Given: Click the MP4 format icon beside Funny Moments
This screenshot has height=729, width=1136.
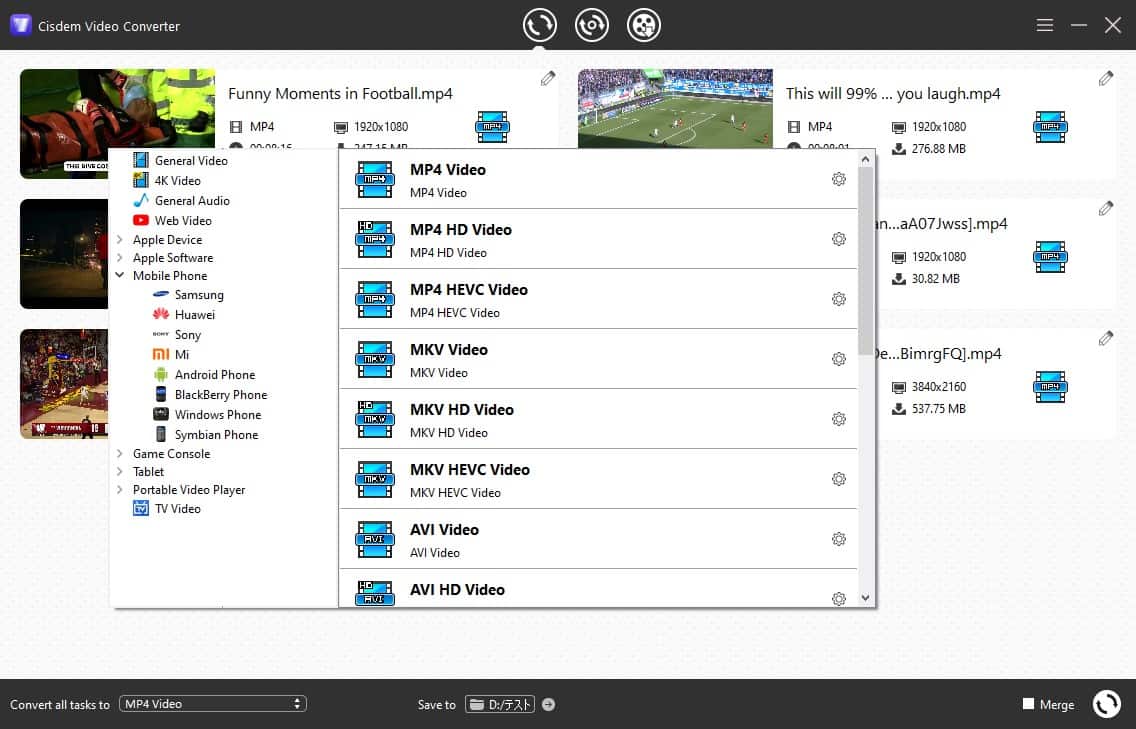Looking at the screenshot, I should (492, 126).
